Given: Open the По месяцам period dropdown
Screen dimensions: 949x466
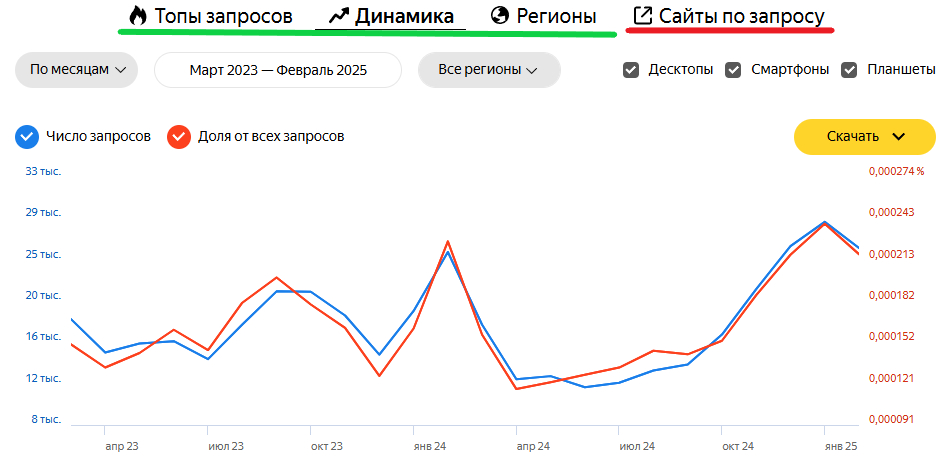Looking at the screenshot, I should click(77, 70).
